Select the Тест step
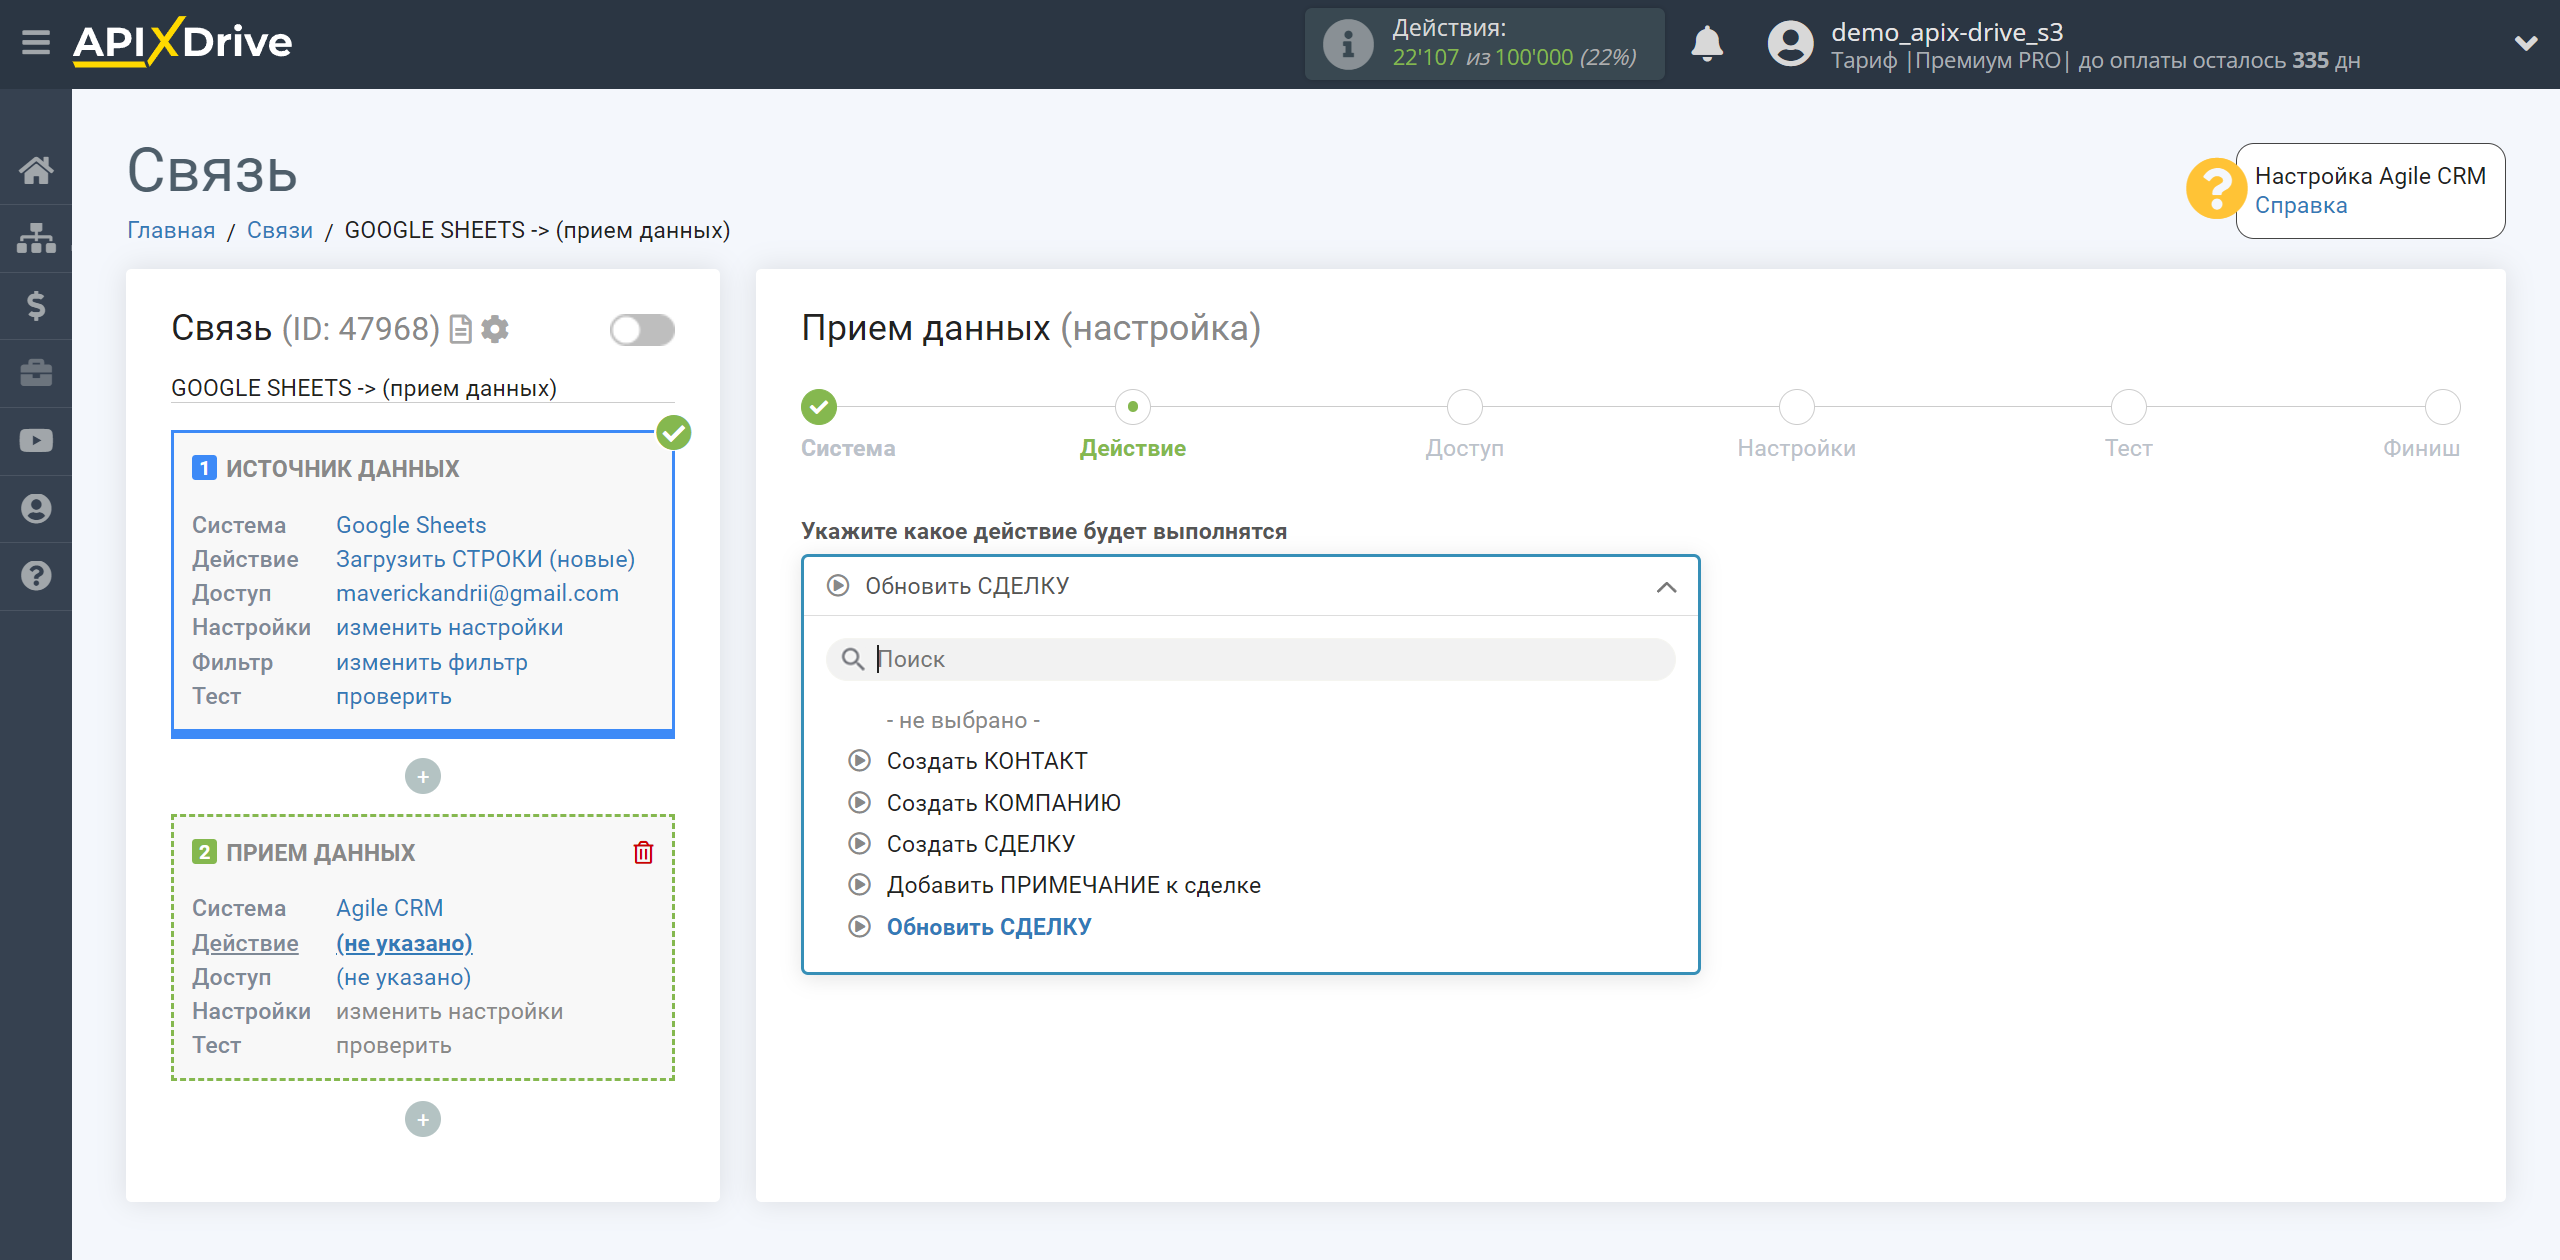The width and height of the screenshot is (2560, 1260). click(2129, 407)
